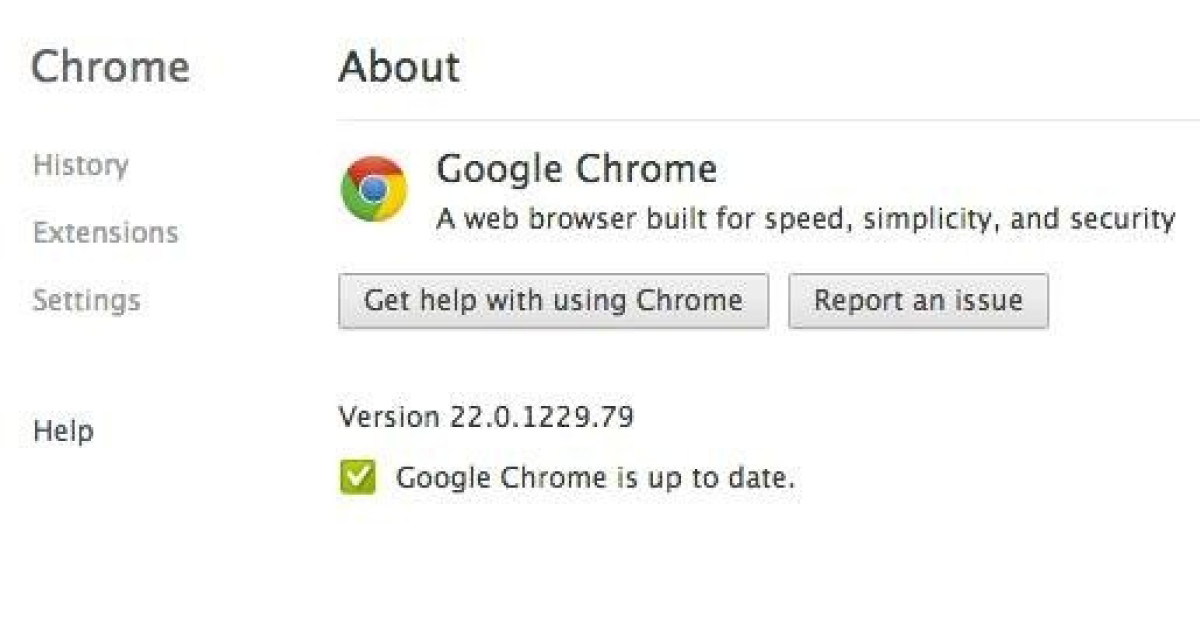Viewport: 1200px width, 630px height.
Task: Click the divider line under About
Action: tap(770, 119)
